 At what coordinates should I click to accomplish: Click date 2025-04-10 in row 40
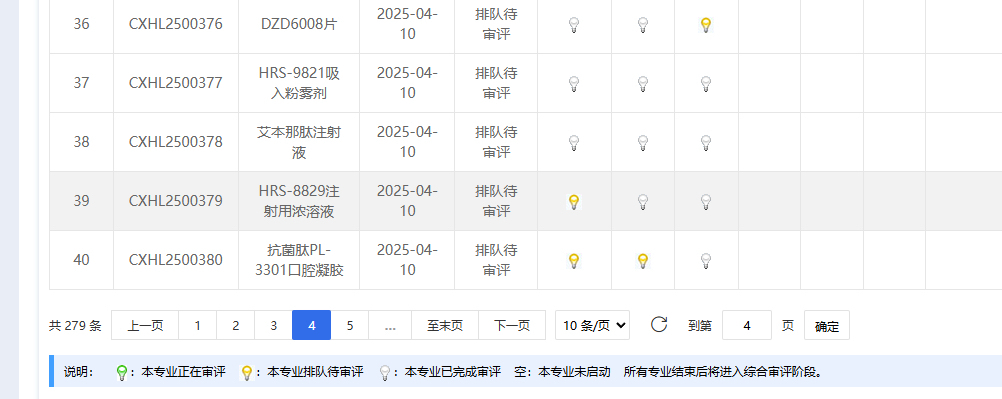point(407,260)
